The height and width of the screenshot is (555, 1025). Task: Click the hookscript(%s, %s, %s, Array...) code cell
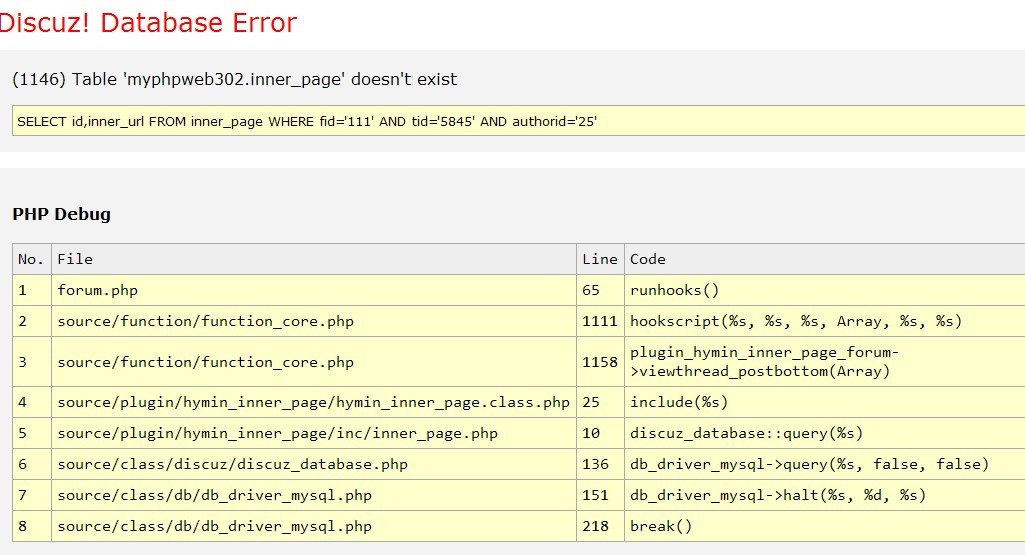[x=825, y=321]
